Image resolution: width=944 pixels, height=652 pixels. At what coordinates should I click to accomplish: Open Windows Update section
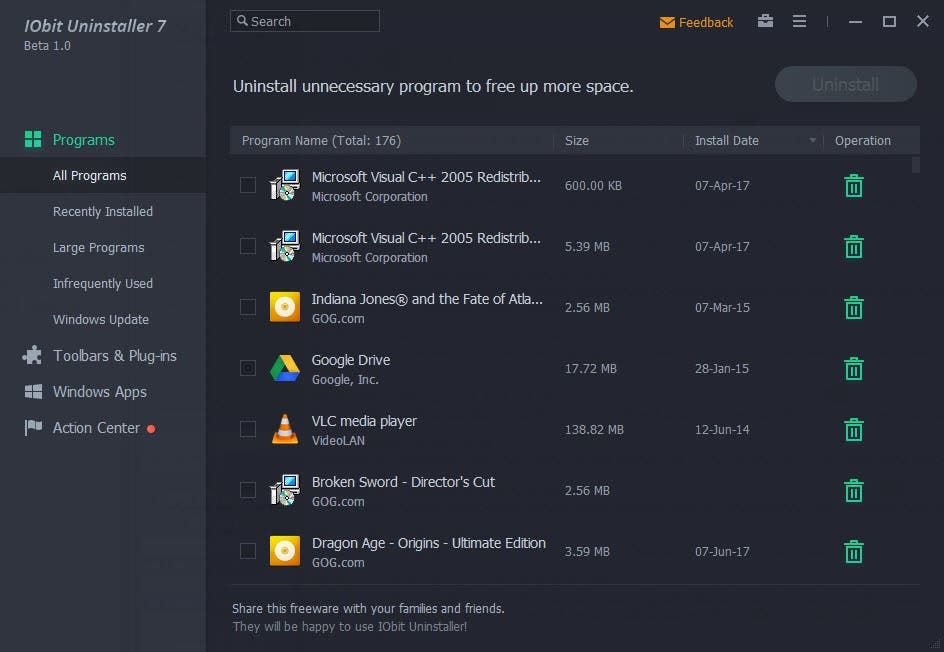click(x=103, y=319)
